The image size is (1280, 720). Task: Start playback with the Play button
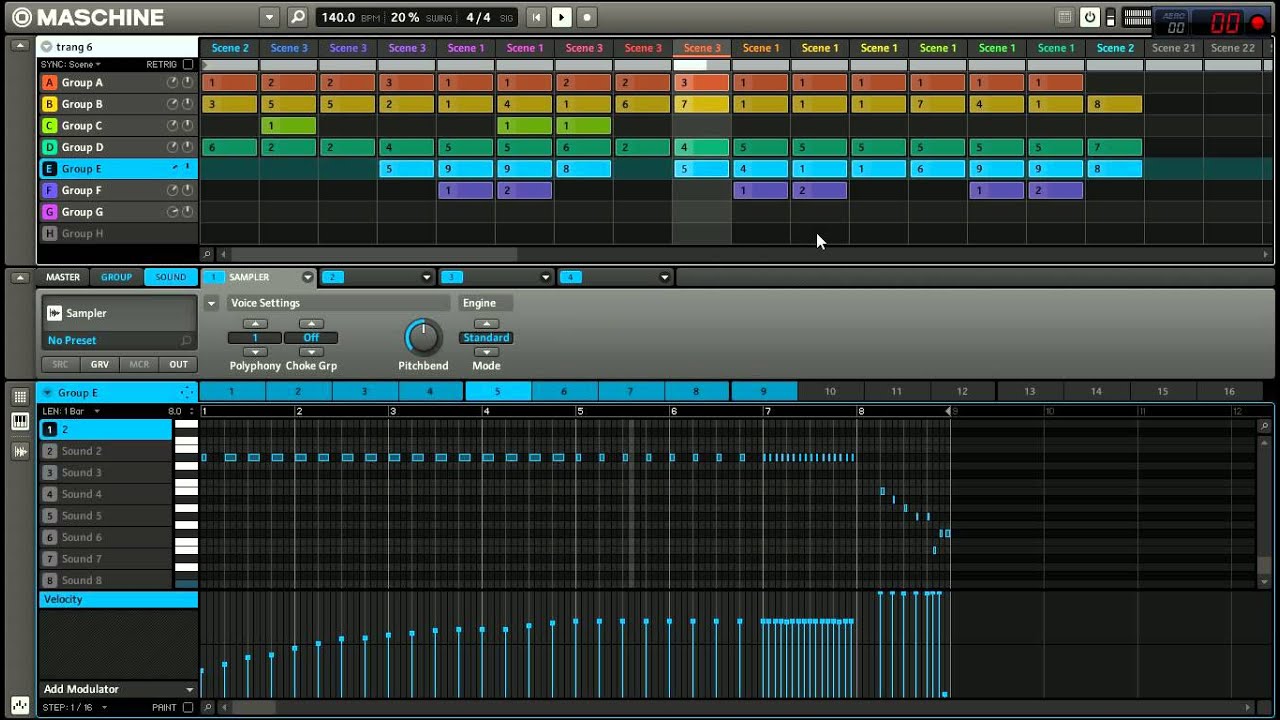pyautogui.click(x=562, y=17)
